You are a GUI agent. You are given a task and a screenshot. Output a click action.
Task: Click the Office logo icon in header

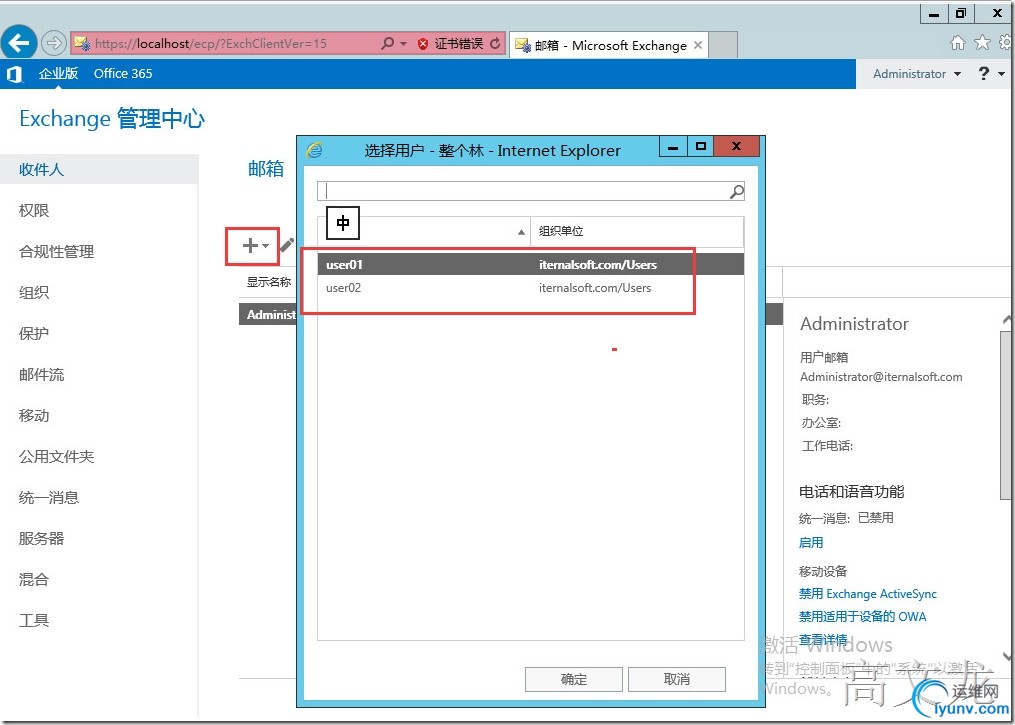[x=14, y=74]
